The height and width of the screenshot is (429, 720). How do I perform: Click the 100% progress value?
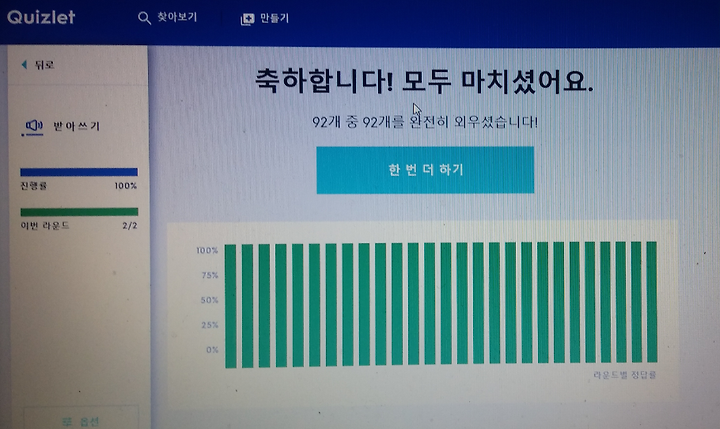(x=126, y=186)
